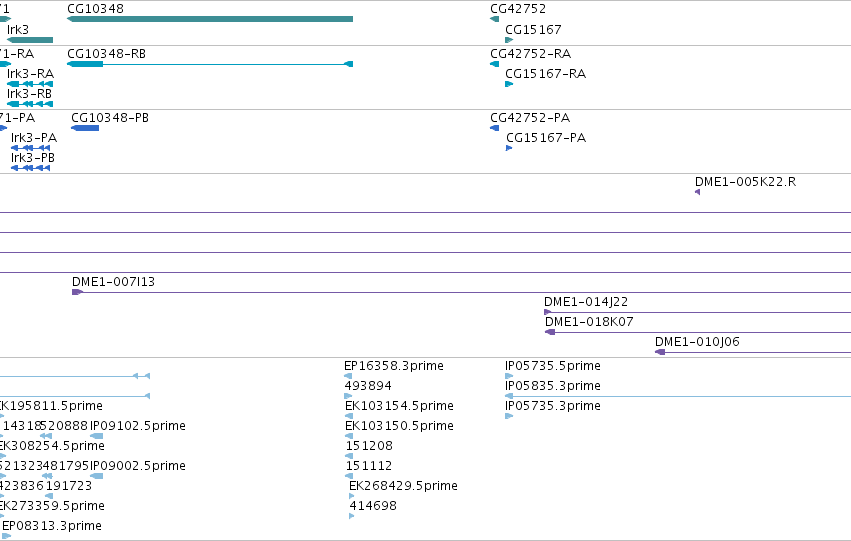Screen dimensions: 851x541
Task: Click the IP09102.5prime feature glyph
Action: click(97, 436)
